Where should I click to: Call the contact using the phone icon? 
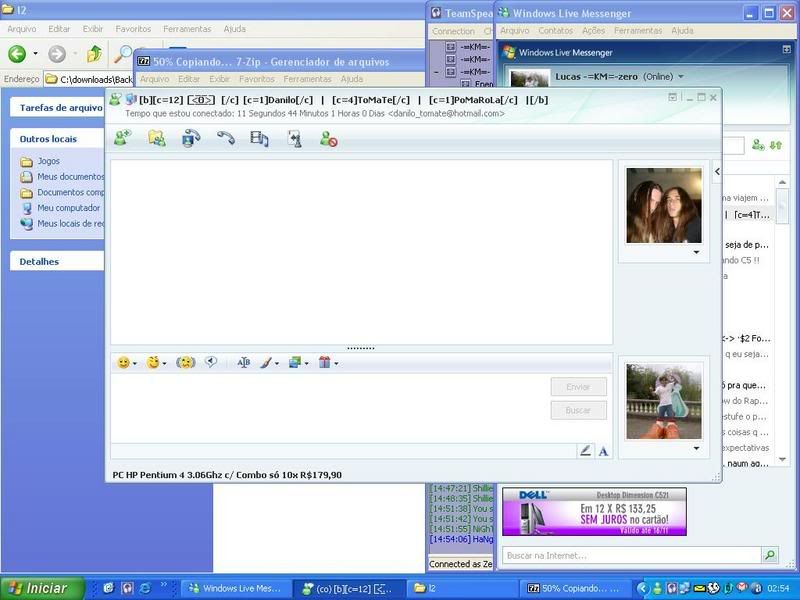(226, 138)
